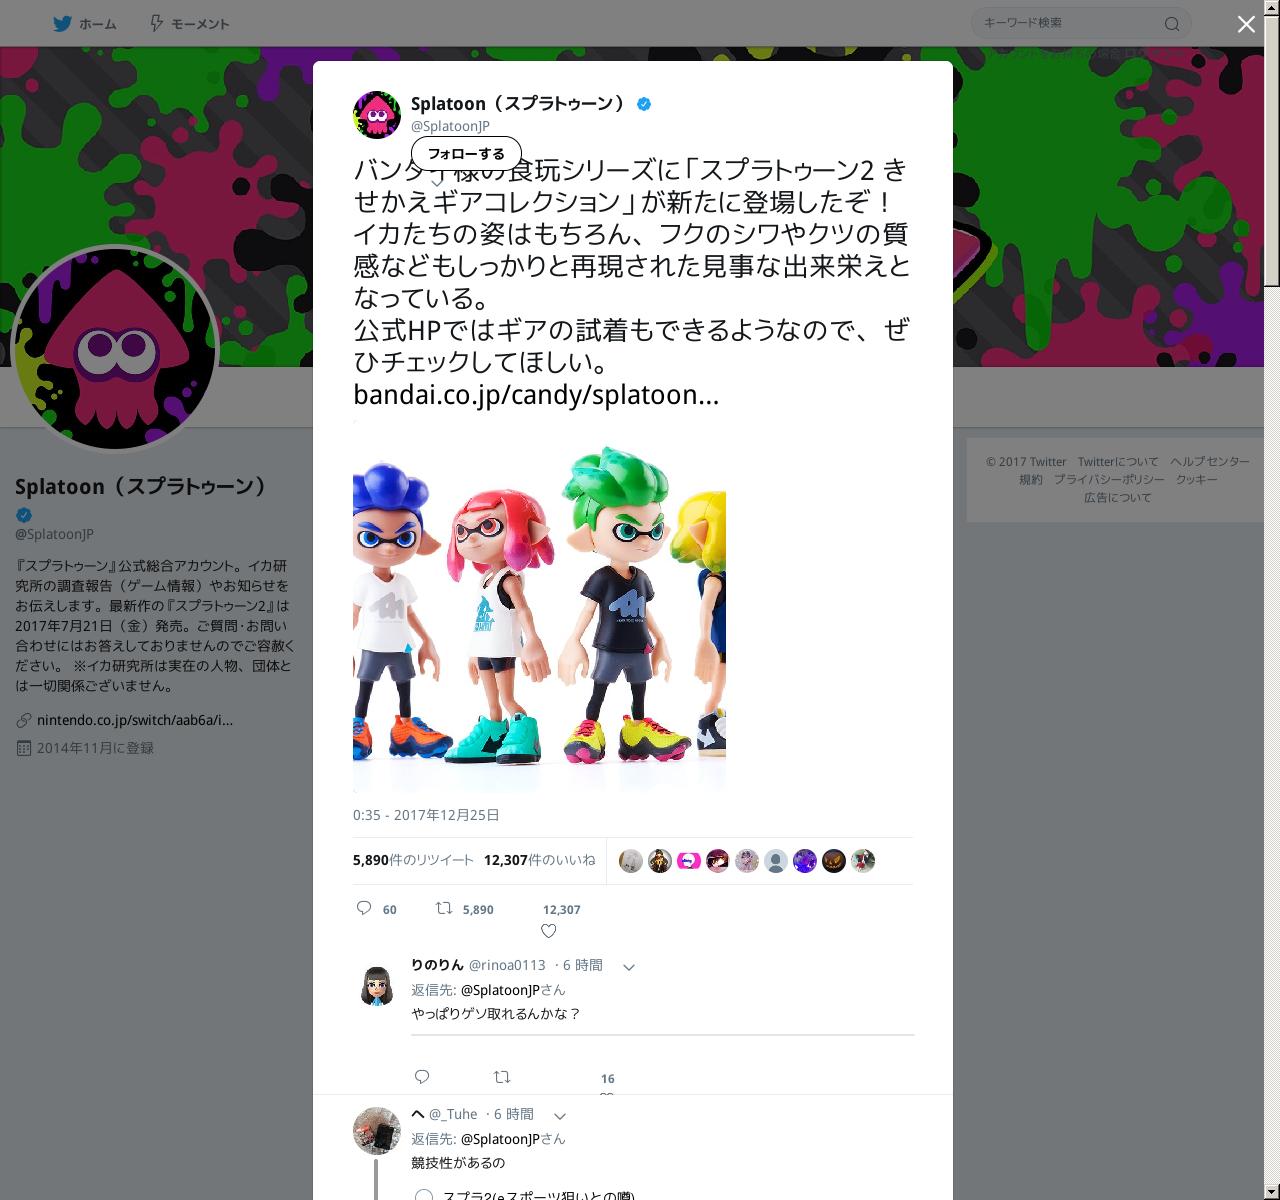1280x1200 pixels.
Task: Open the nintendo.co.jp profile link
Action: click(x=135, y=720)
